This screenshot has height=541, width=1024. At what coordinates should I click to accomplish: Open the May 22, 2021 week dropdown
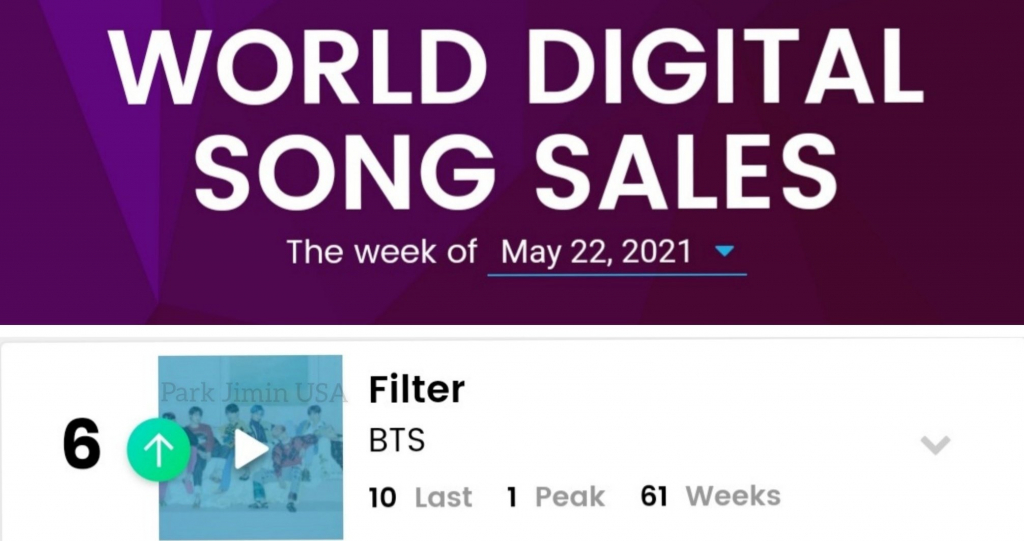pos(616,253)
